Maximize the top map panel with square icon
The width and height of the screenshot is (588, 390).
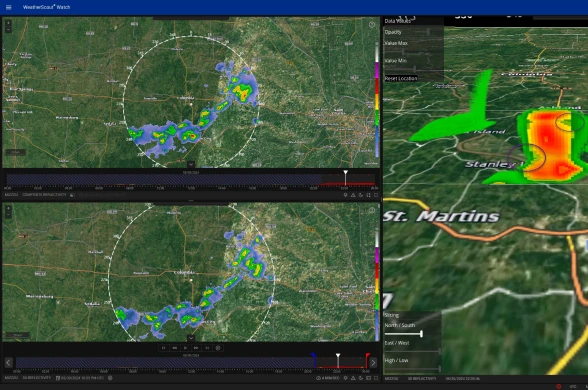point(376,195)
